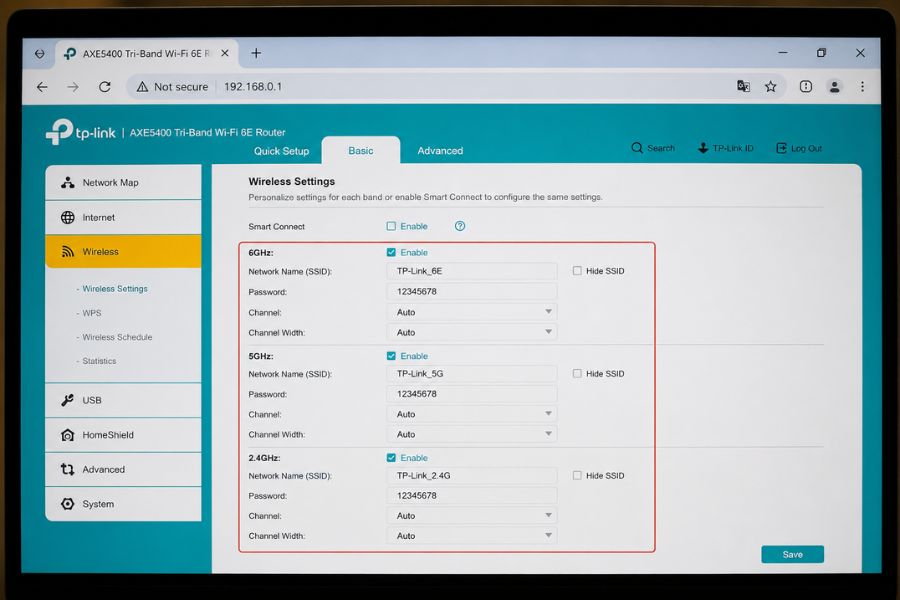The height and width of the screenshot is (600, 900).
Task: Expand the 6GHz Channel dropdown
Action: pyautogui.click(x=472, y=312)
